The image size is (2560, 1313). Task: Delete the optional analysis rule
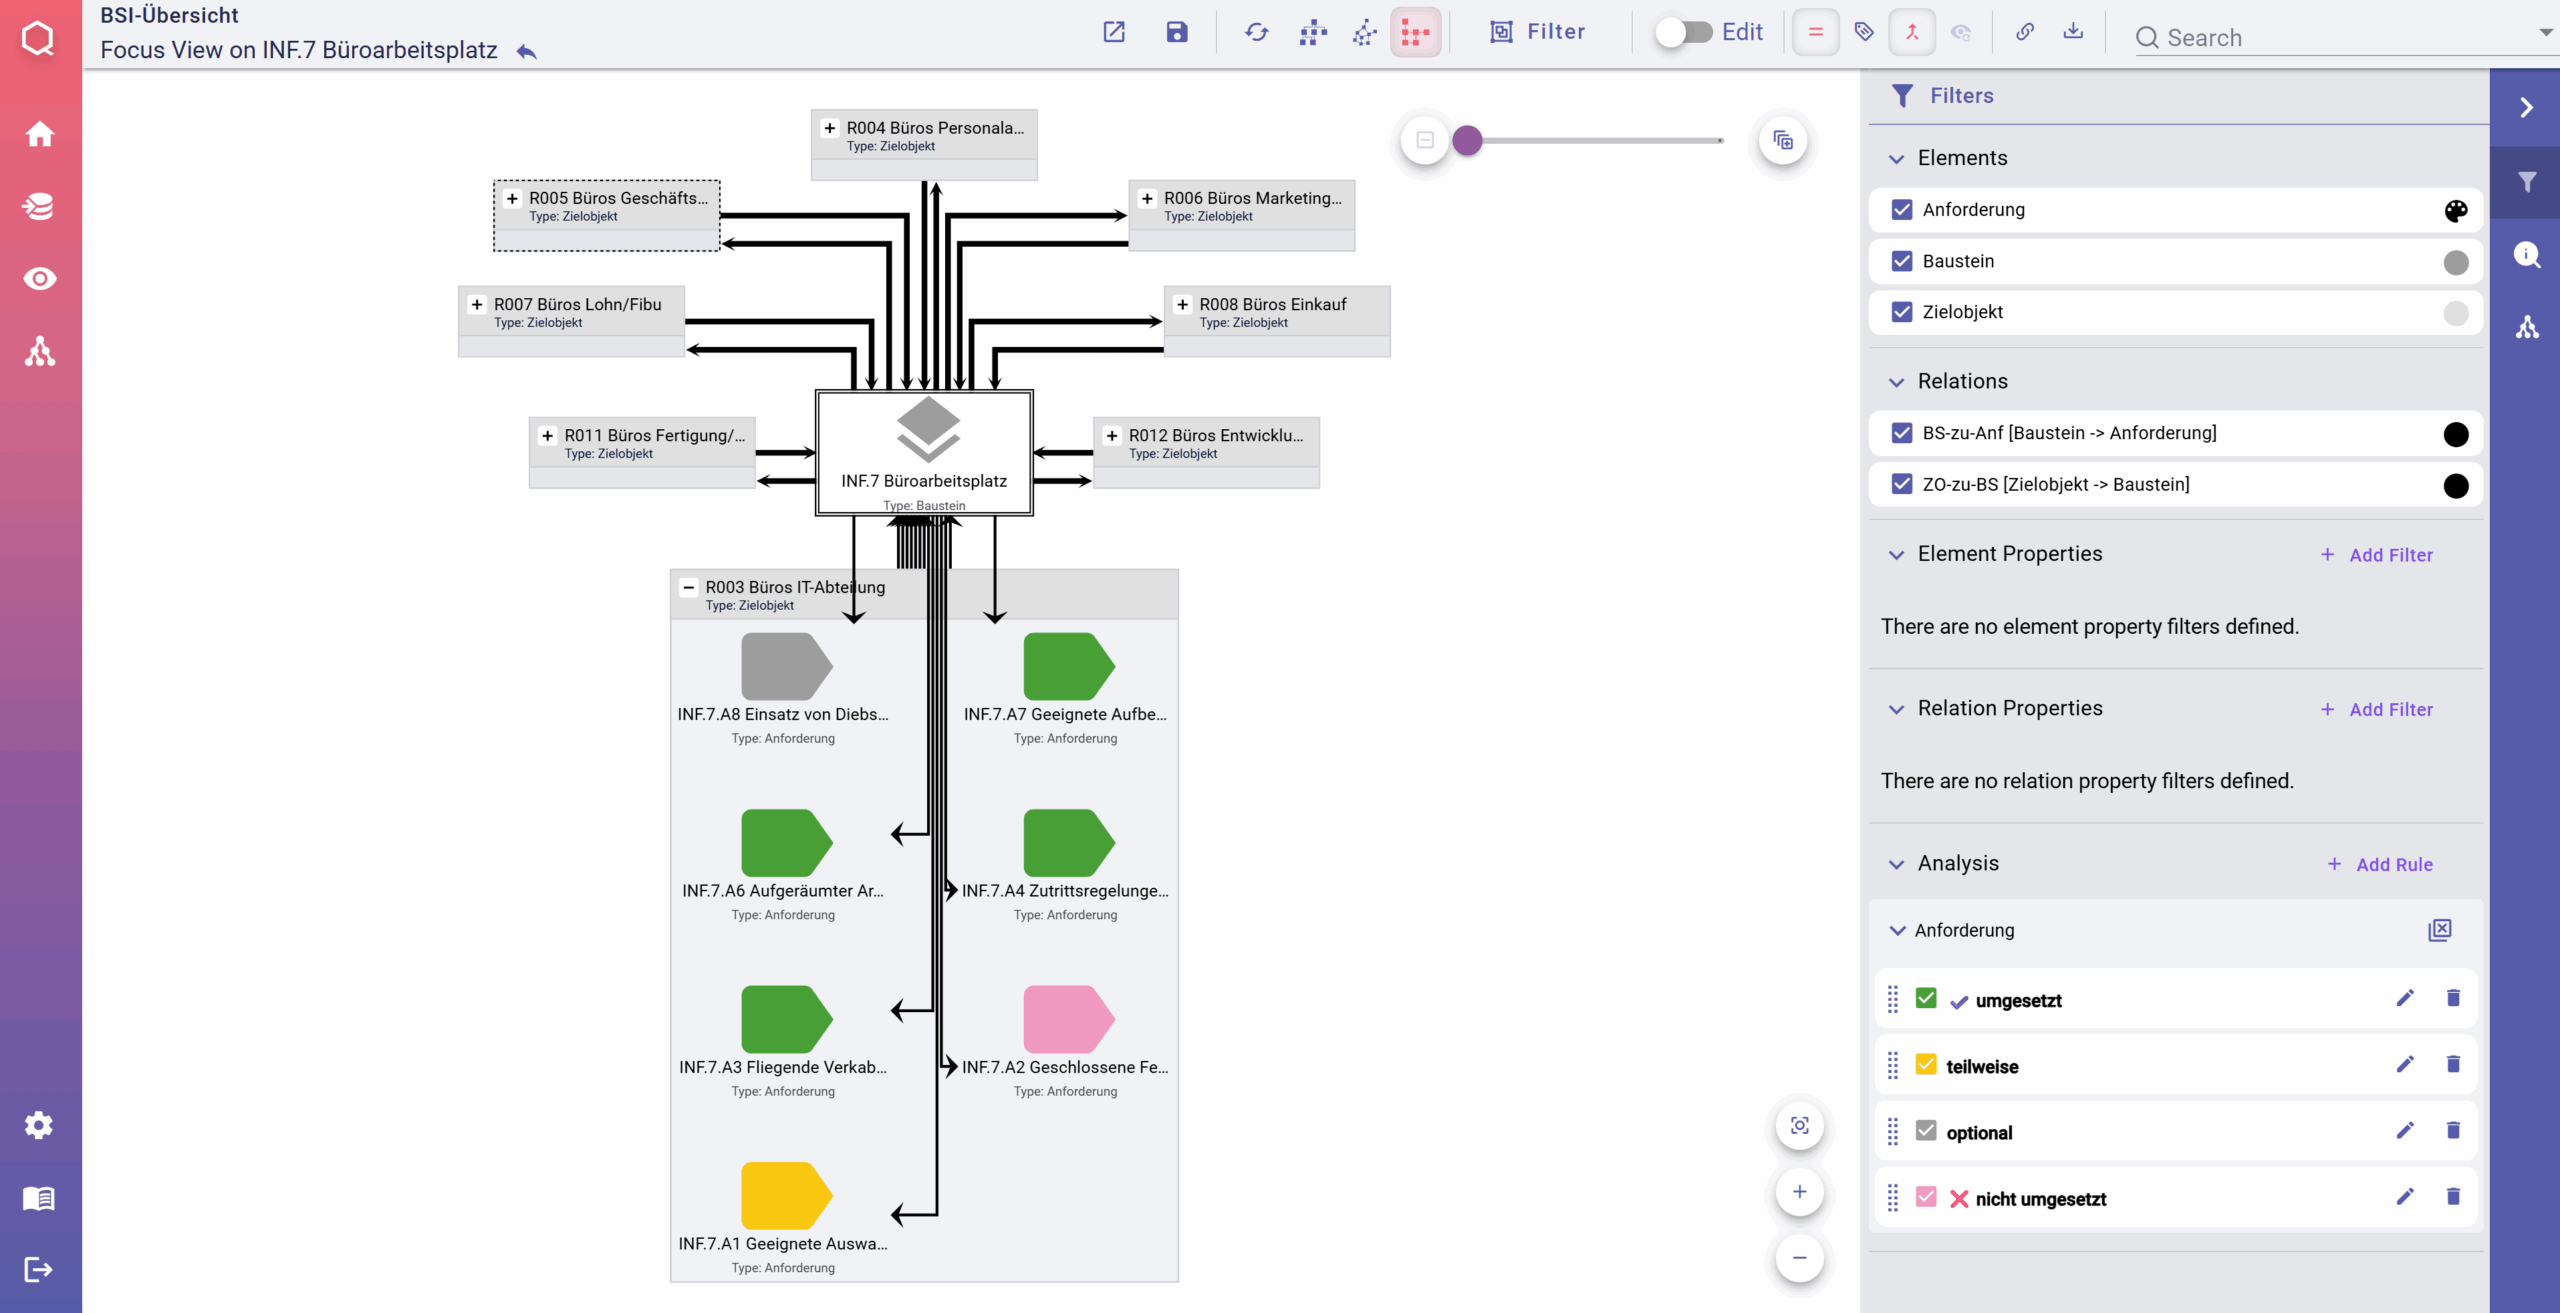(2453, 1131)
